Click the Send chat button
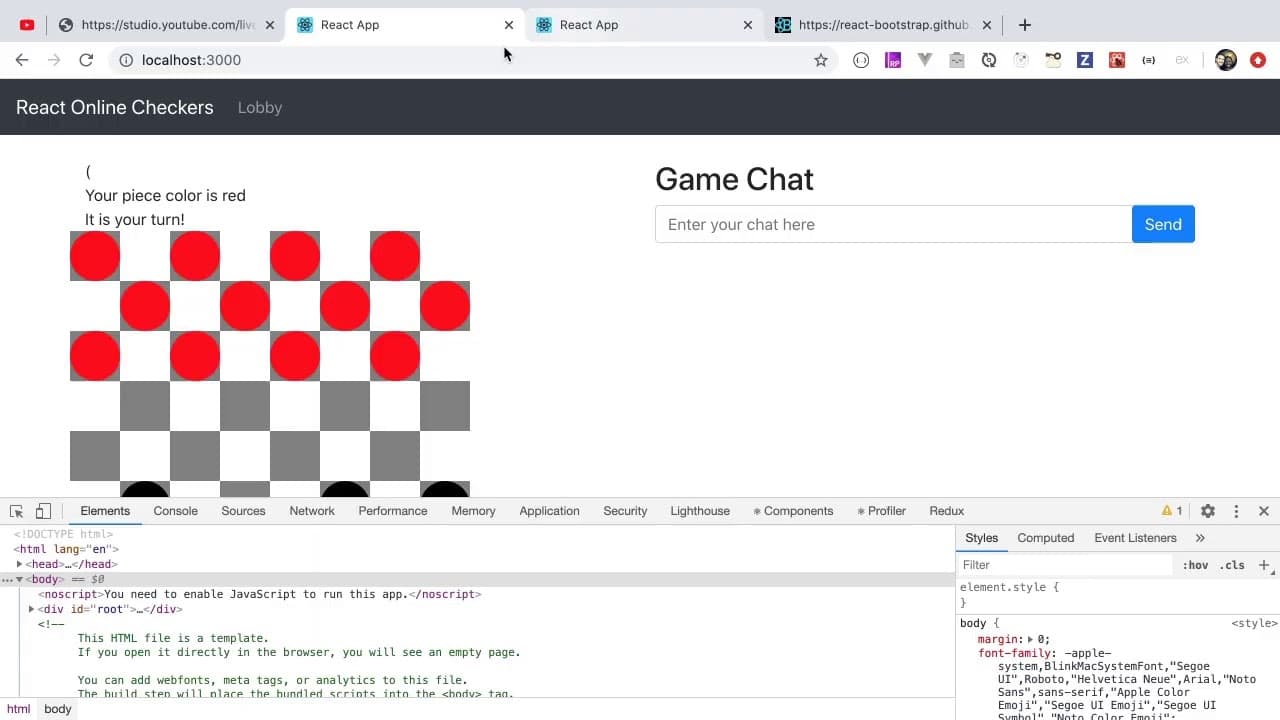 pyautogui.click(x=1163, y=224)
